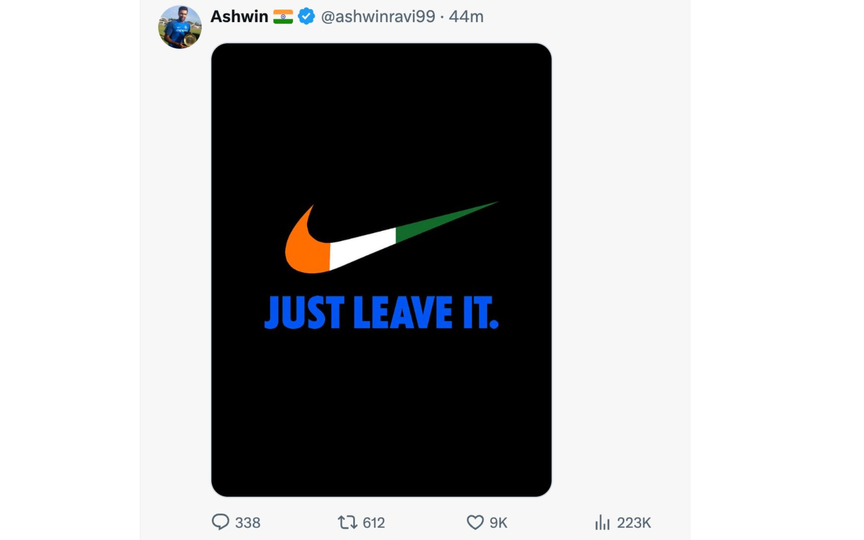Click the India flag emoji beside Ashwin
This screenshot has height=540, width=864.
click(x=283, y=17)
